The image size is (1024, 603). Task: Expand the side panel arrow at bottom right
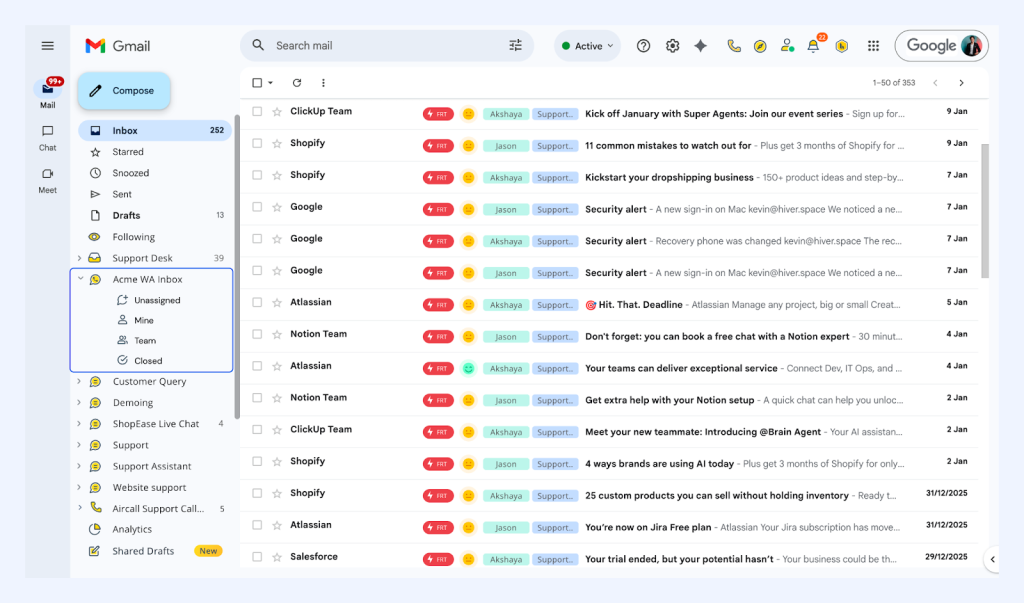pos(993,559)
